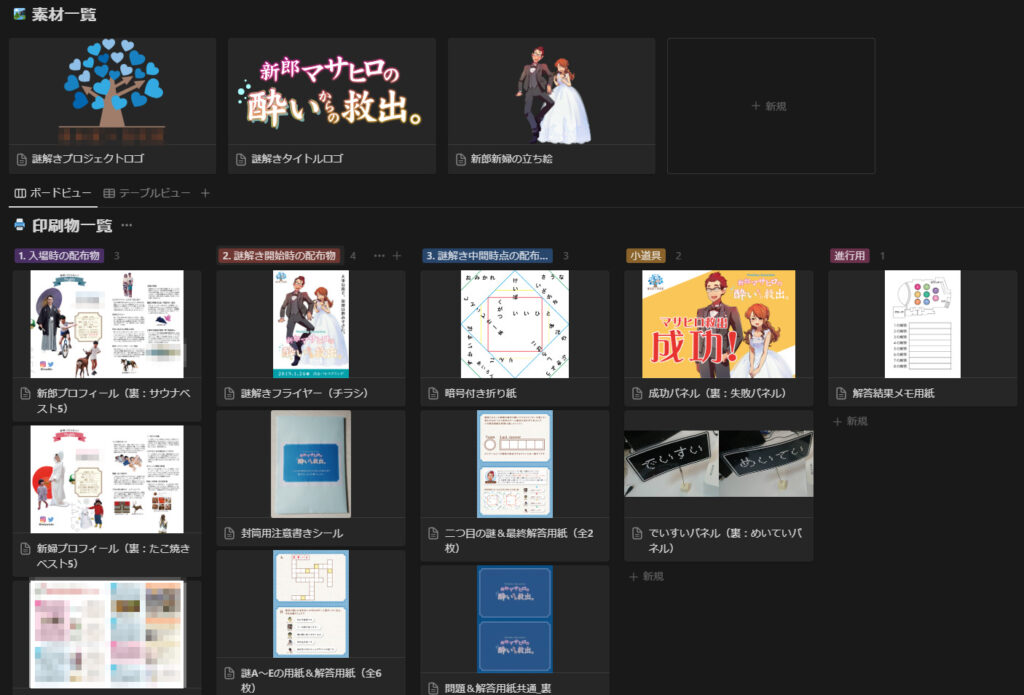The height and width of the screenshot is (695, 1024).
Task: Click + 新規 in the 素材一覧 gallery
Action: [x=770, y=106]
